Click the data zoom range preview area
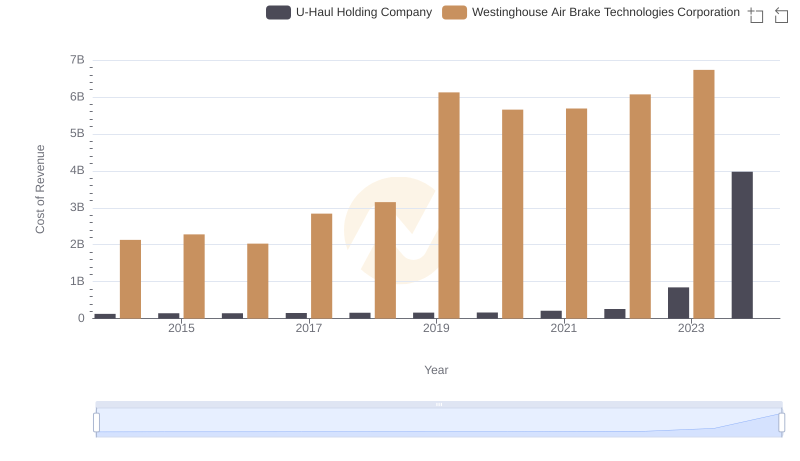The width and height of the screenshot is (800, 461). [439, 422]
